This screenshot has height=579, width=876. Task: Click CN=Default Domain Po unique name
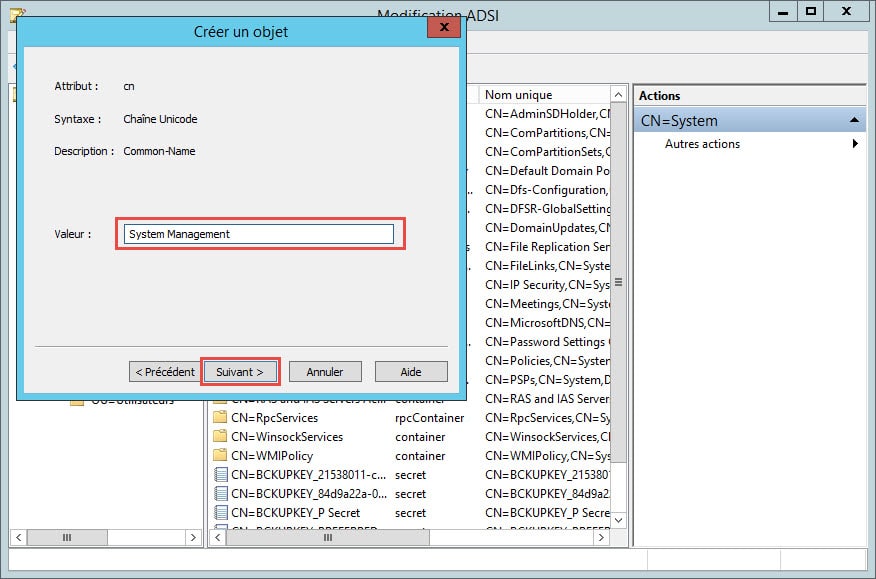pos(548,170)
